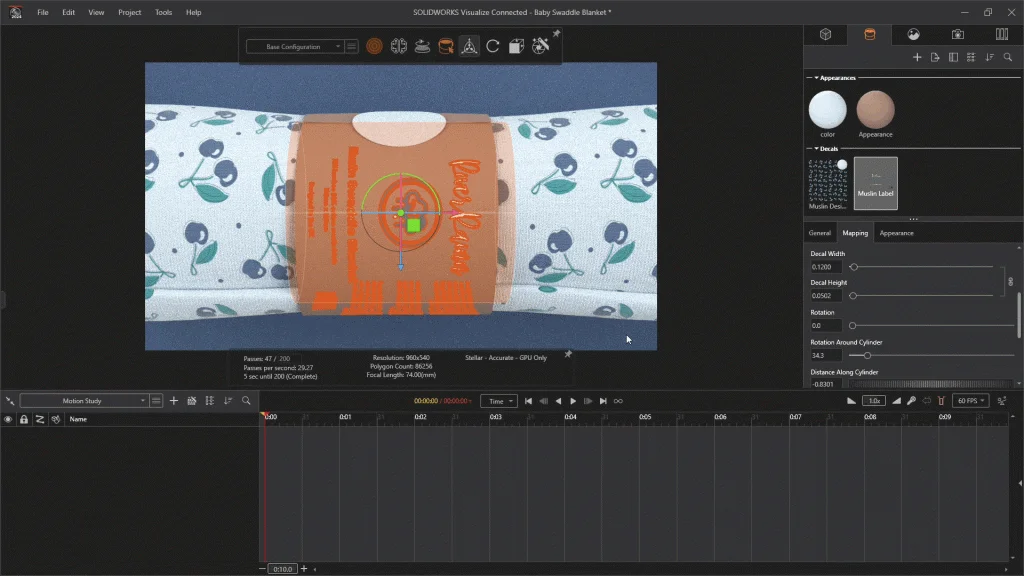Screen dimensions: 1024x576
Task: Open the Base Configuration dropdown
Action: pos(294,46)
